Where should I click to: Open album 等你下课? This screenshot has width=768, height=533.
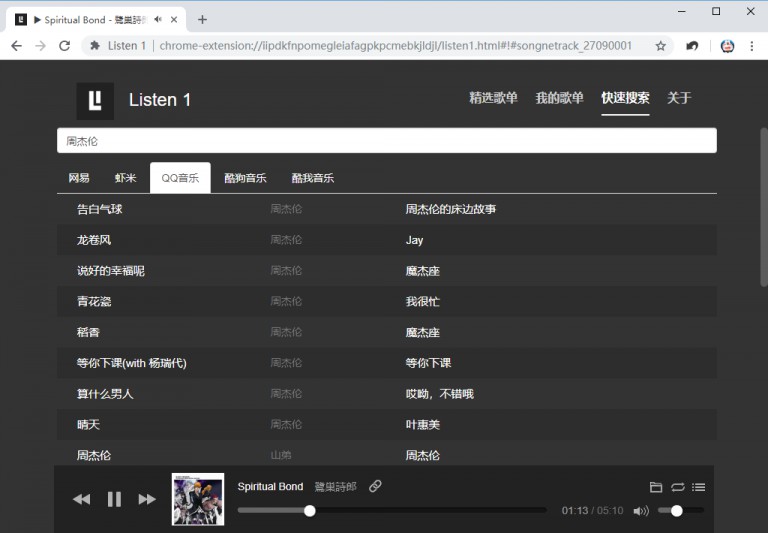pyautogui.click(x=429, y=363)
